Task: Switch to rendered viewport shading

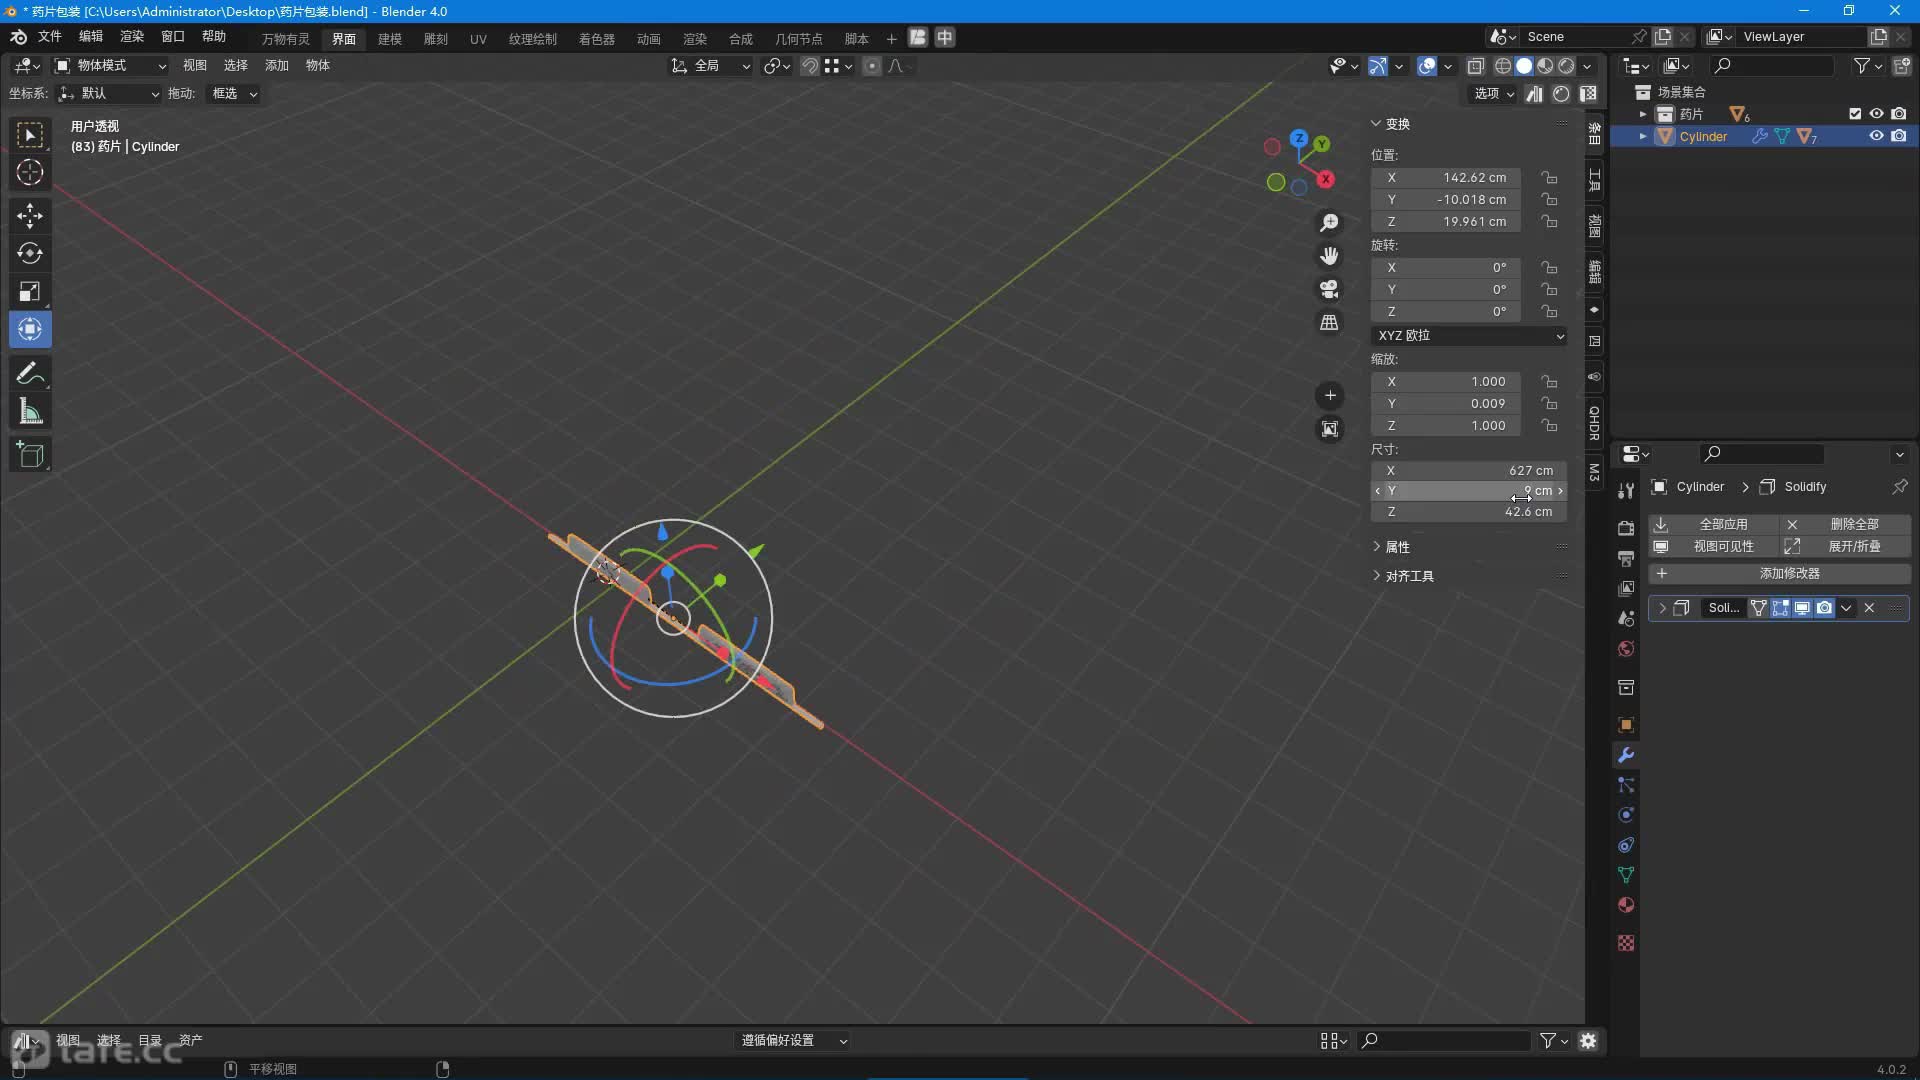Action: [x=1566, y=65]
